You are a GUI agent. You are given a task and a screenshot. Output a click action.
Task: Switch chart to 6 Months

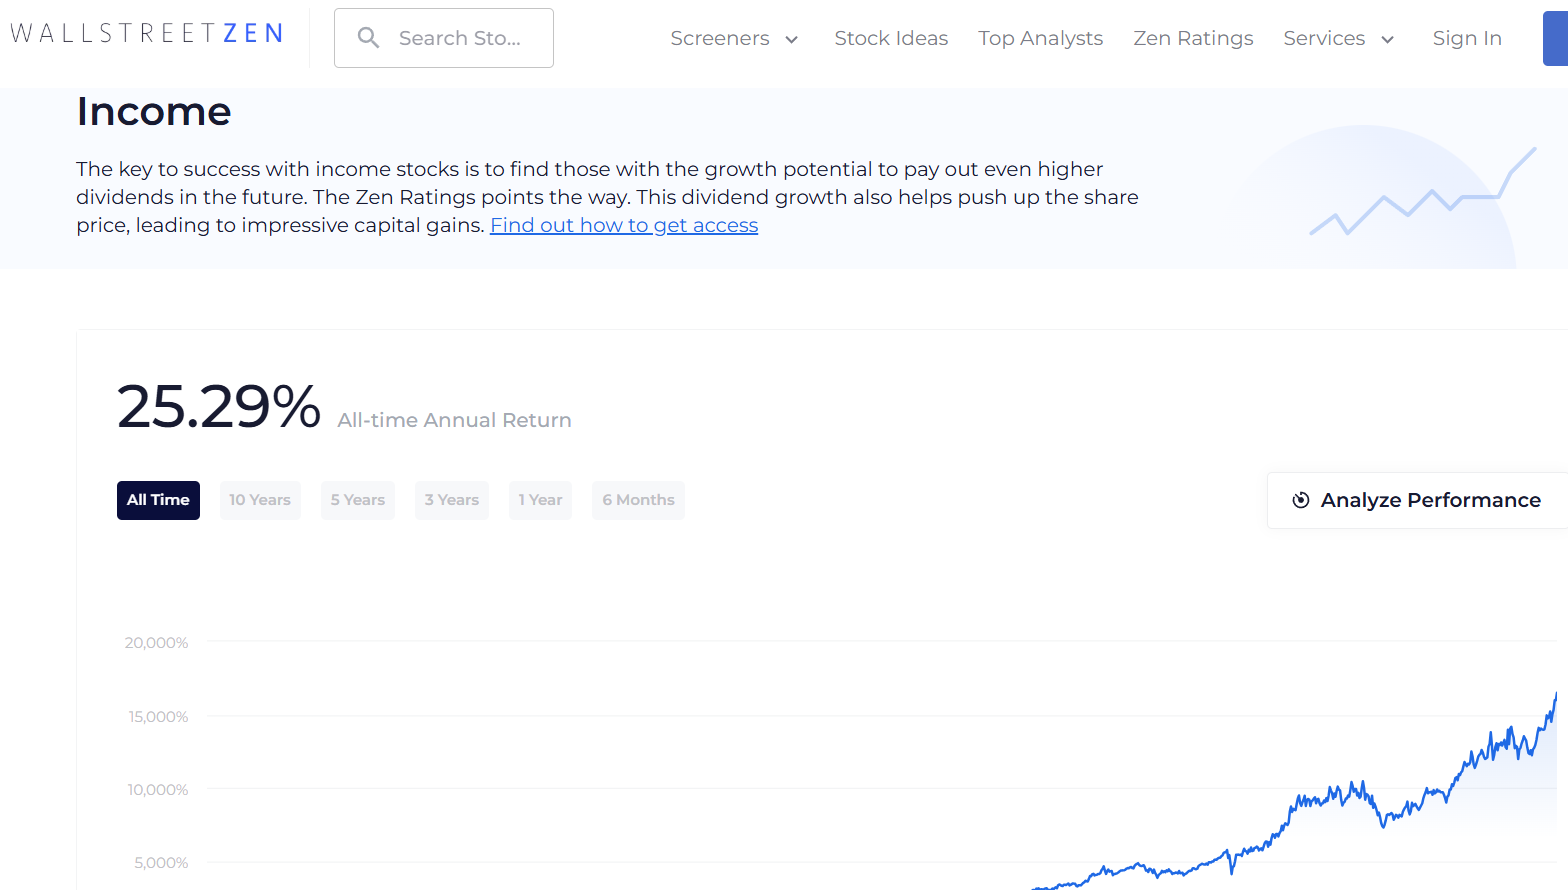(x=638, y=500)
